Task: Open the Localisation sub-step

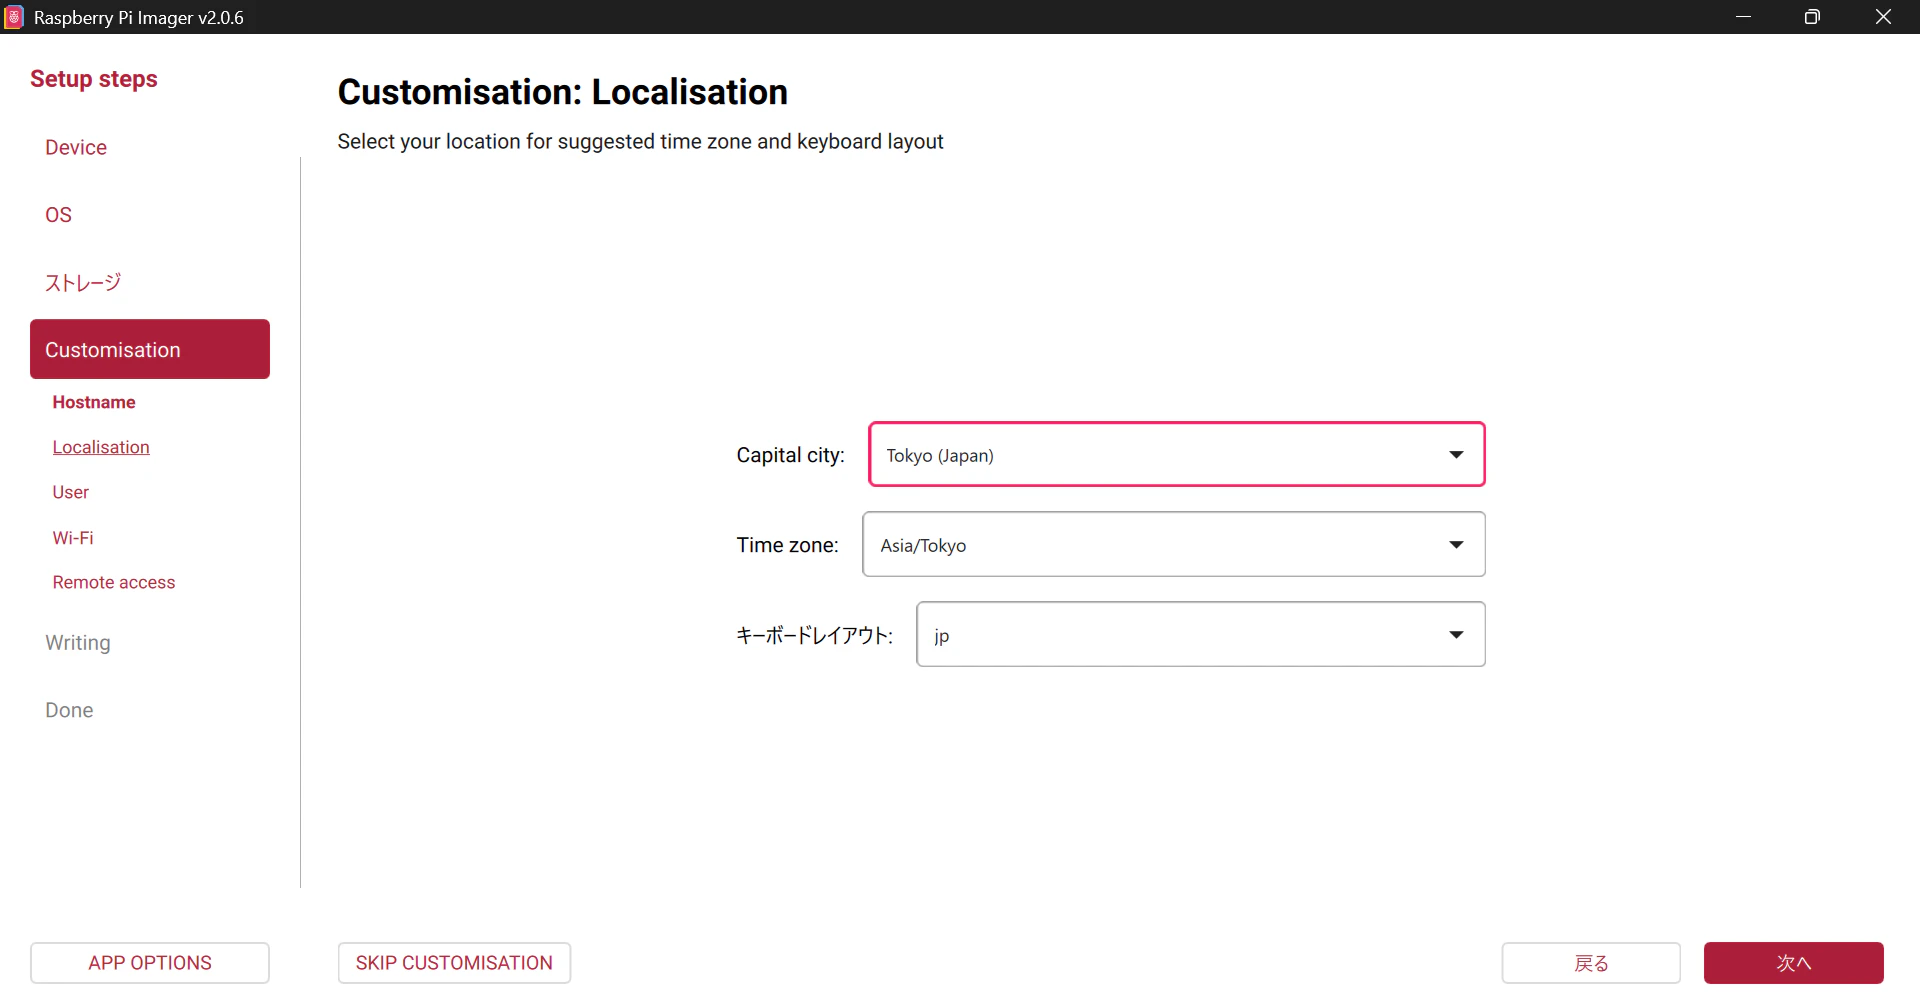Action: pyautogui.click(x=101, y=447)
